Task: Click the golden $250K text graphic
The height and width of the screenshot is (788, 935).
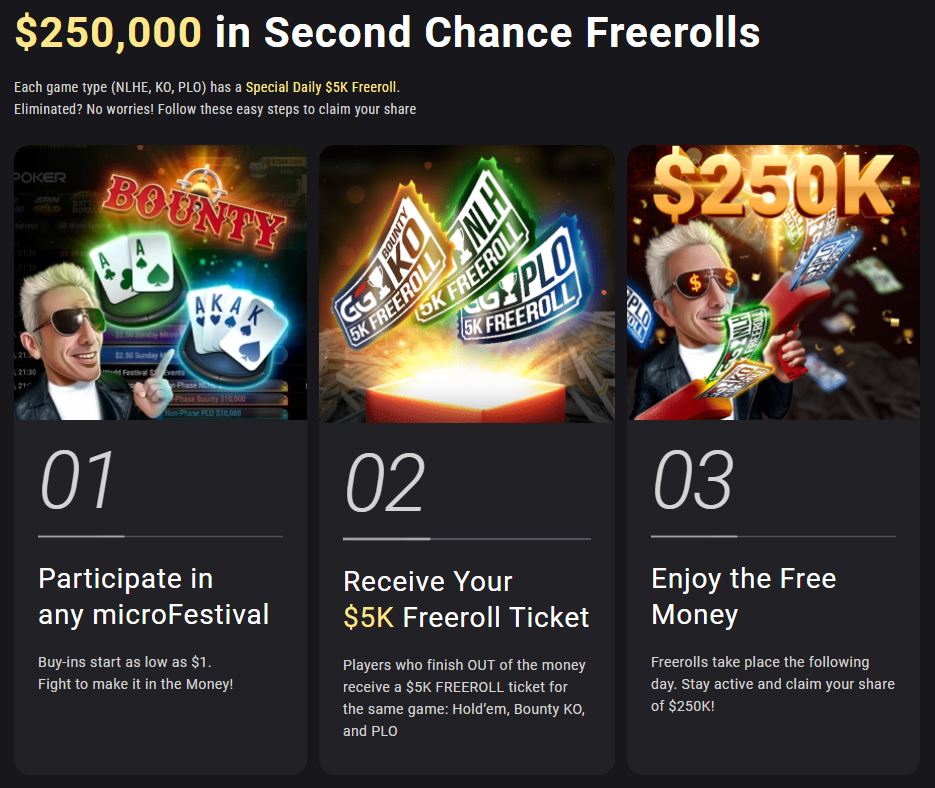Action: pos(773,186)
